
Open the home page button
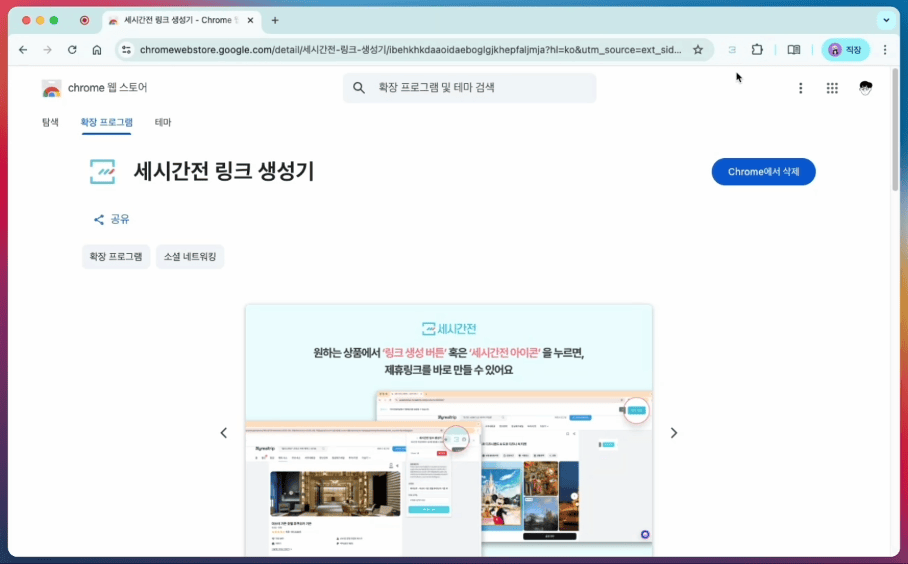tap(97, 50)
